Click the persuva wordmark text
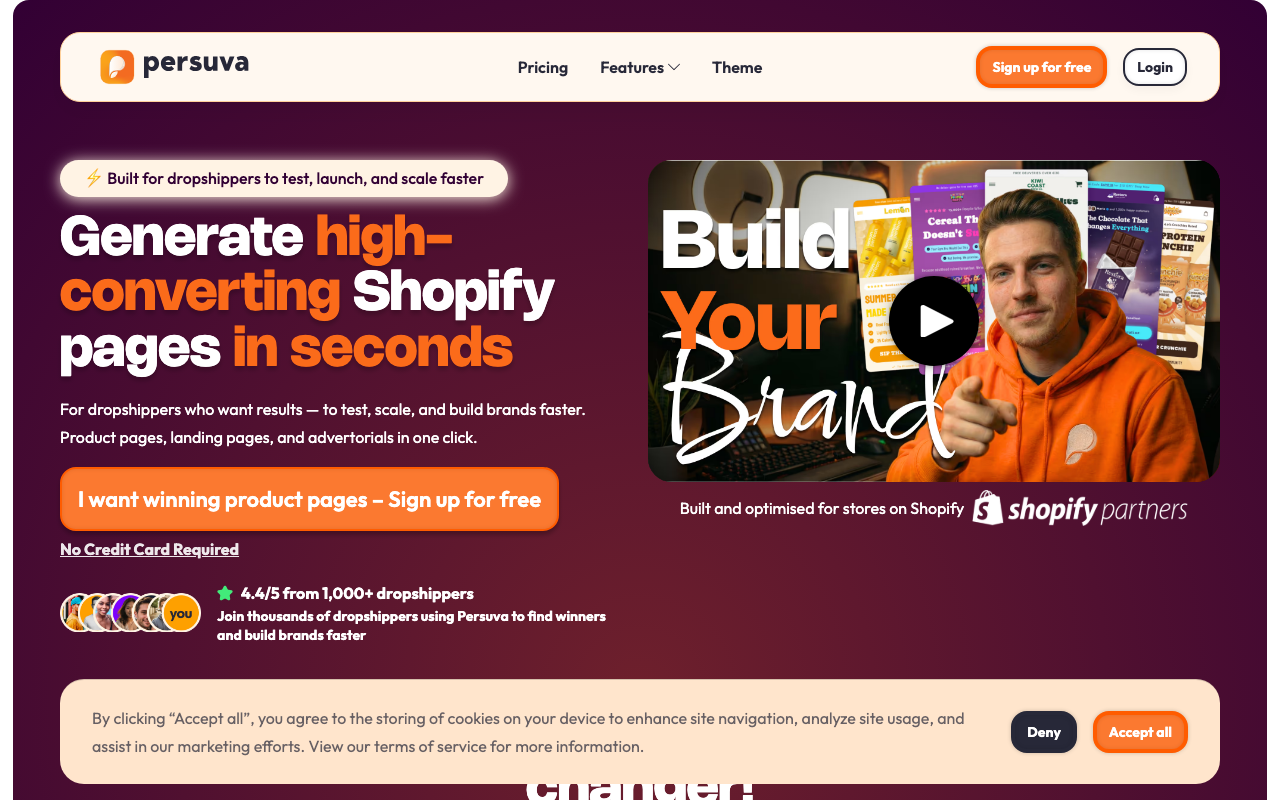Image resolution: width=1280 pixels, height=800 pixels. (196, 65)
